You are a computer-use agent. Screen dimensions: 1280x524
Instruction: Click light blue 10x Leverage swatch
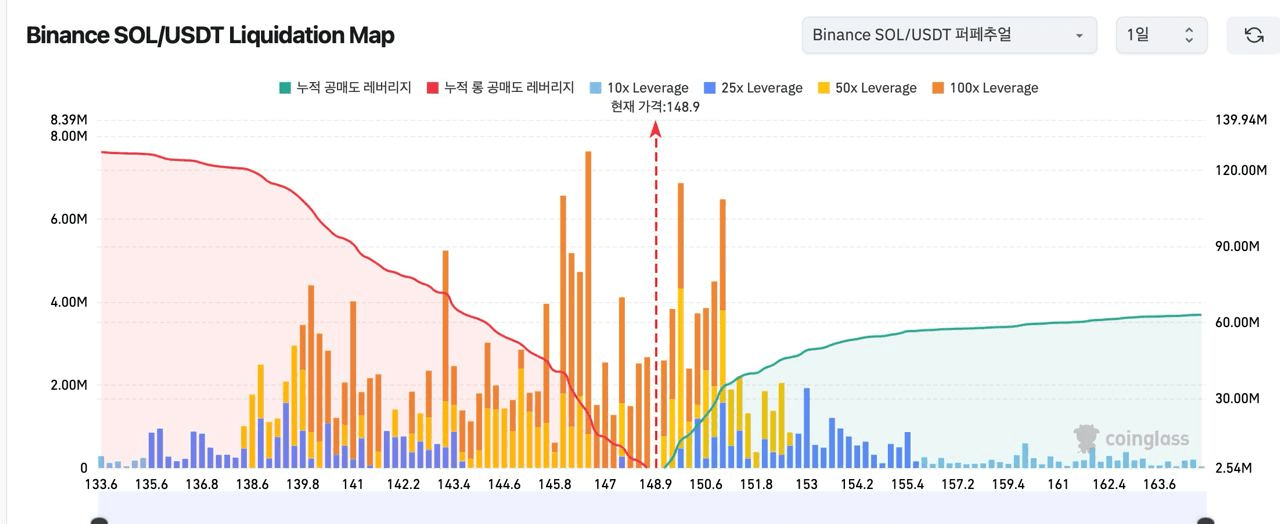(595, 88)
